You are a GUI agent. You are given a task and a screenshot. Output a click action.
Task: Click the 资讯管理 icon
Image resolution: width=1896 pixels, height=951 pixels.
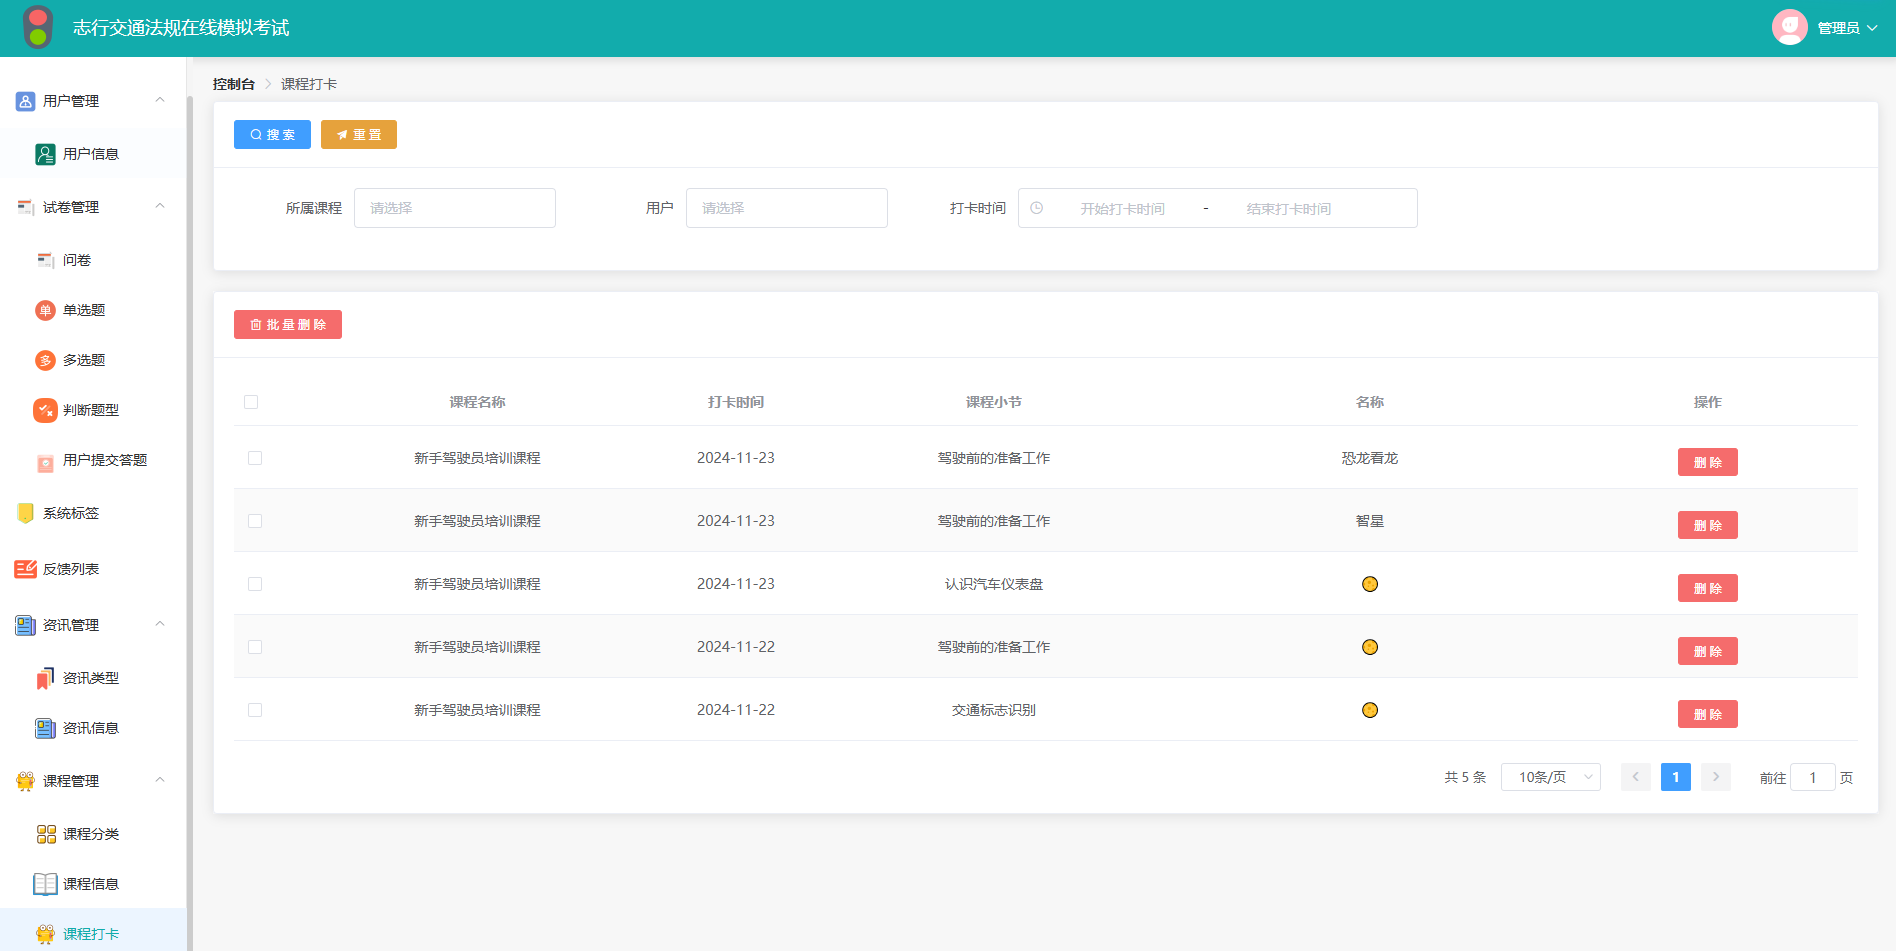pyautogui.click(x=25, y=625)
